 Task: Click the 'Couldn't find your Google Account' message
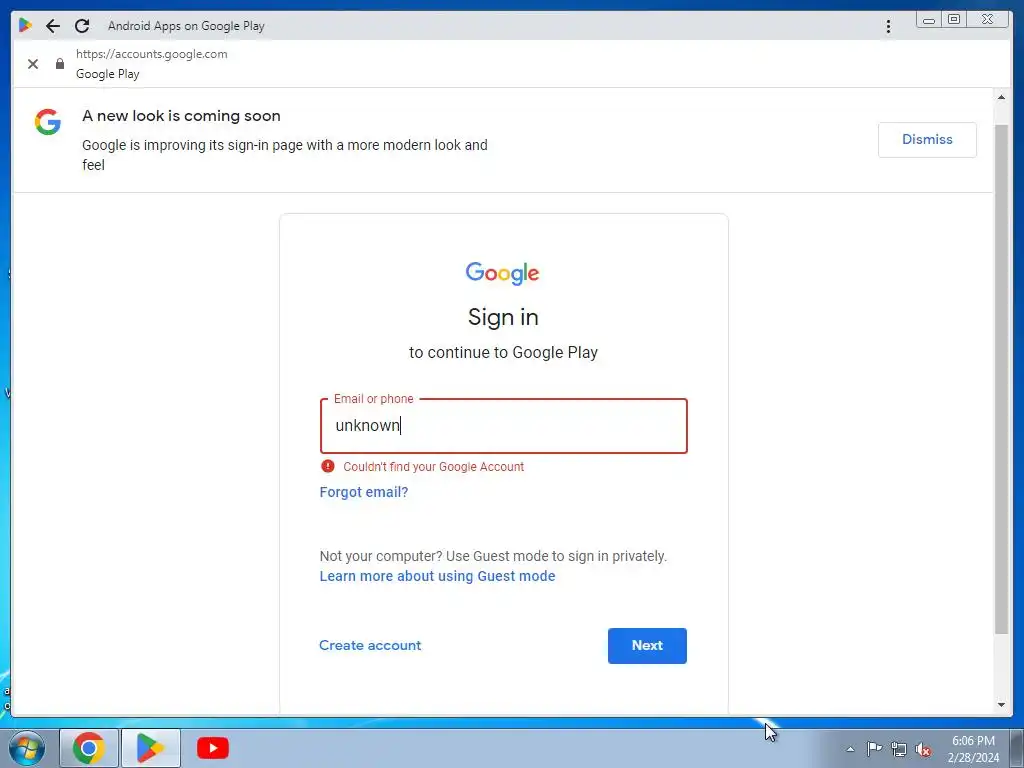coord(434,467)
